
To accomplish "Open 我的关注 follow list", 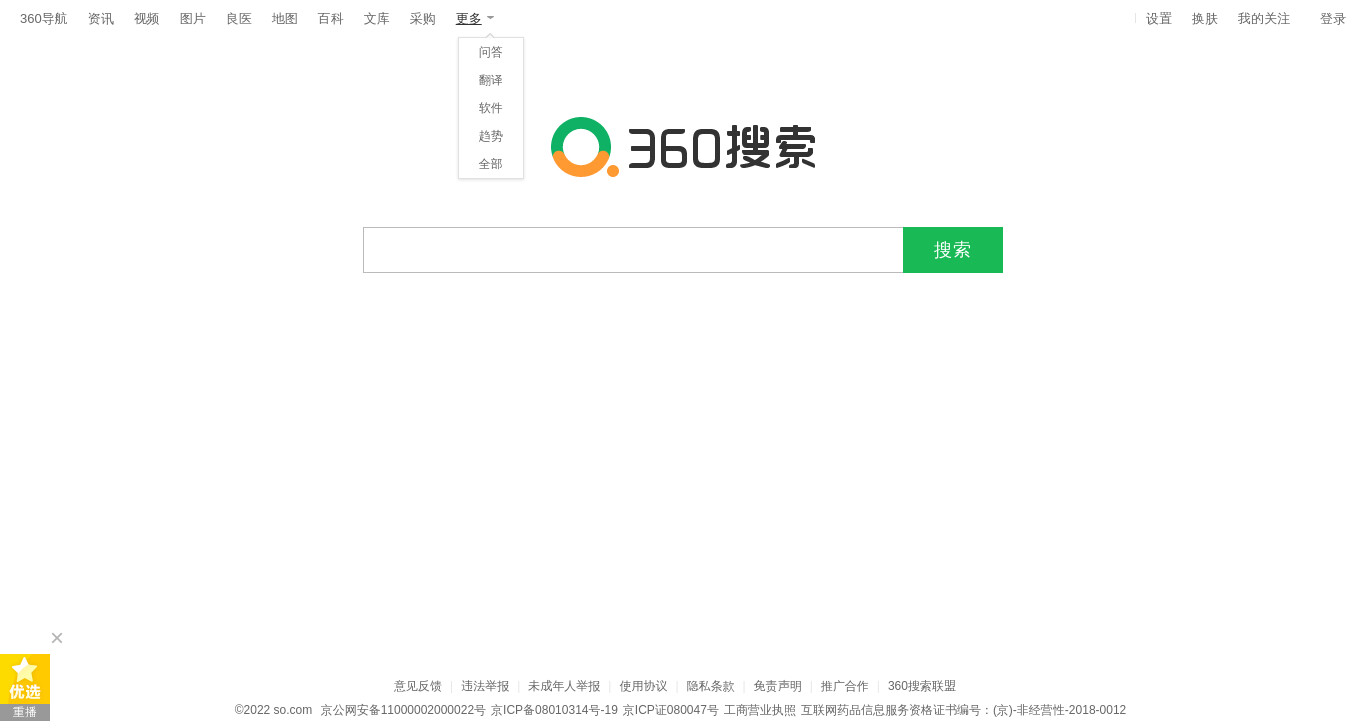I will point(1264,19).
